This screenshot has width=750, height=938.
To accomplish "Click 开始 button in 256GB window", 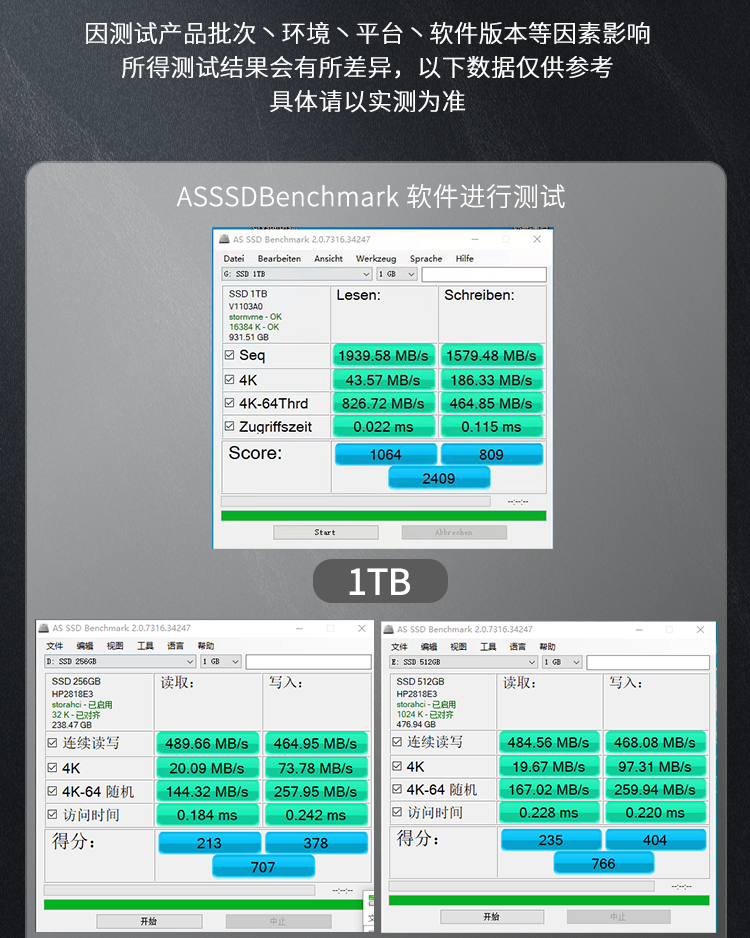I will click(149, 921).
